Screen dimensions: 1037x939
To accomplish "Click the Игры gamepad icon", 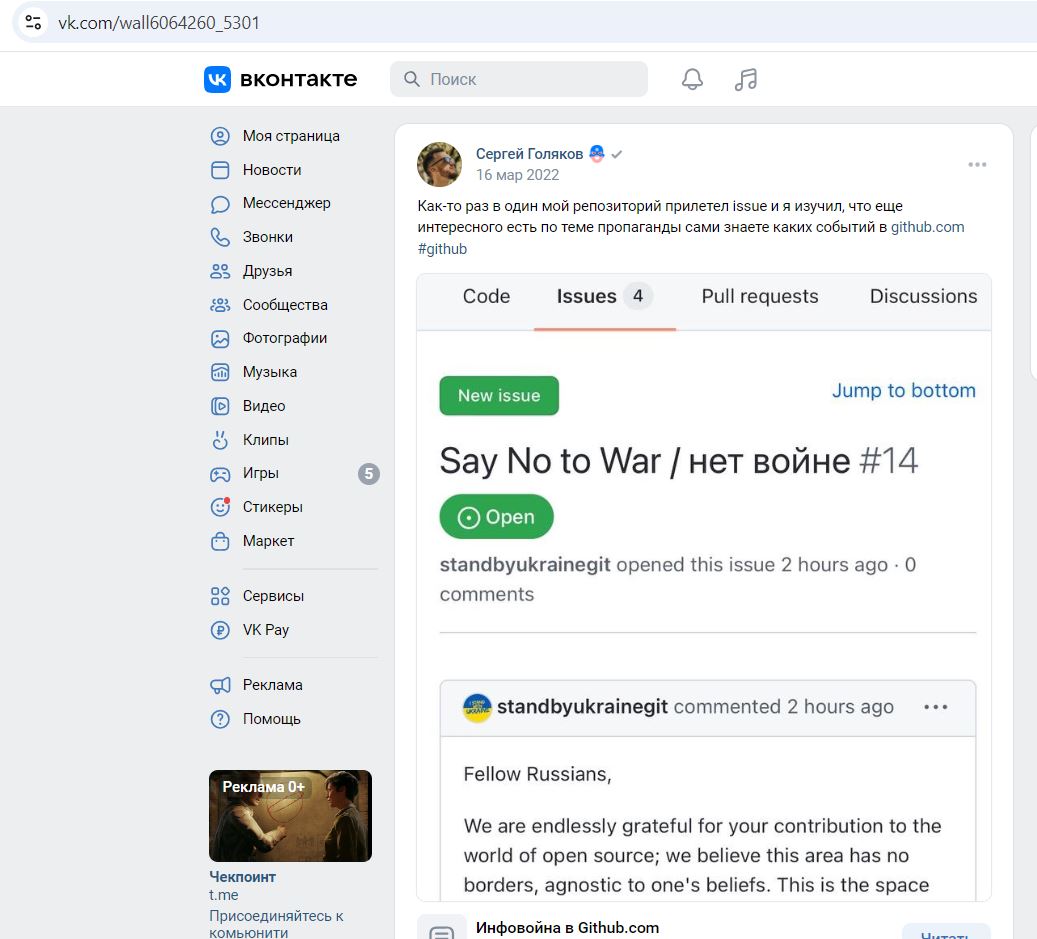I will pos(220,473).
